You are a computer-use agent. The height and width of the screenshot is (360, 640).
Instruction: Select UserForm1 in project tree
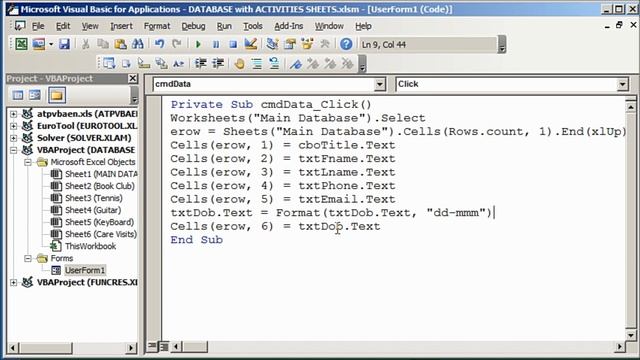pyautogui.click(x=85, y=270)
